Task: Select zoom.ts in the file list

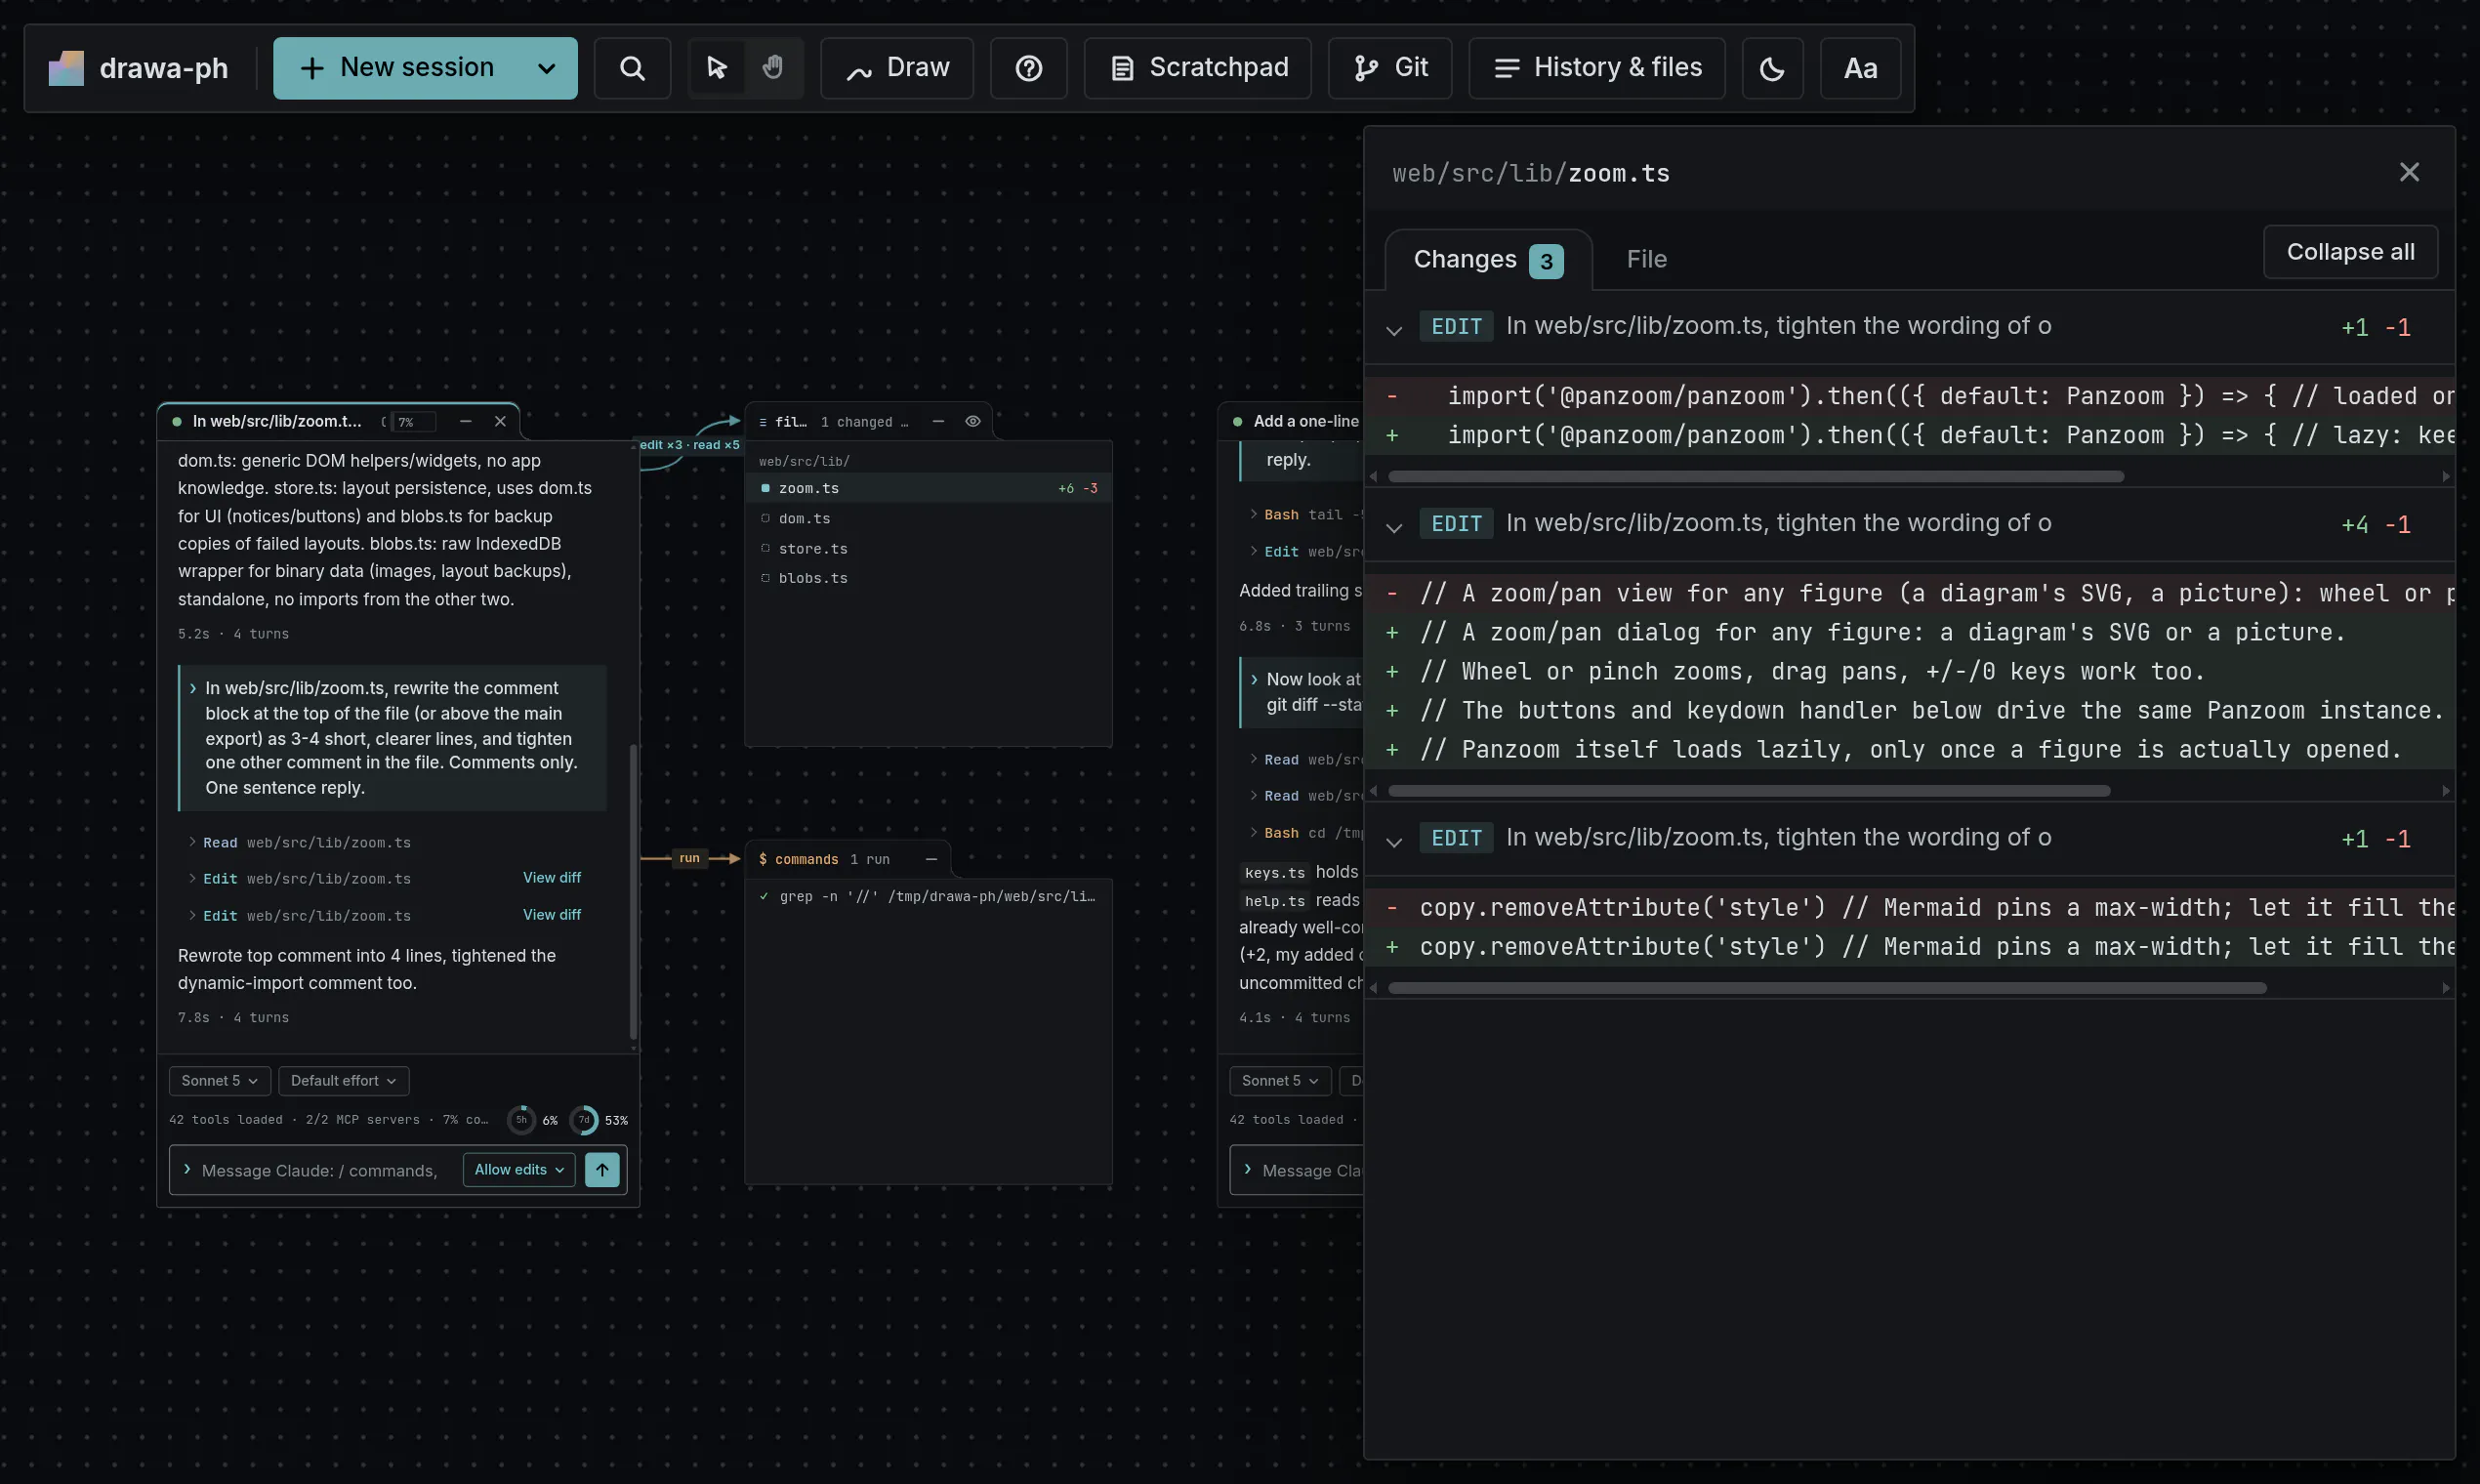Action: point(928,488)
